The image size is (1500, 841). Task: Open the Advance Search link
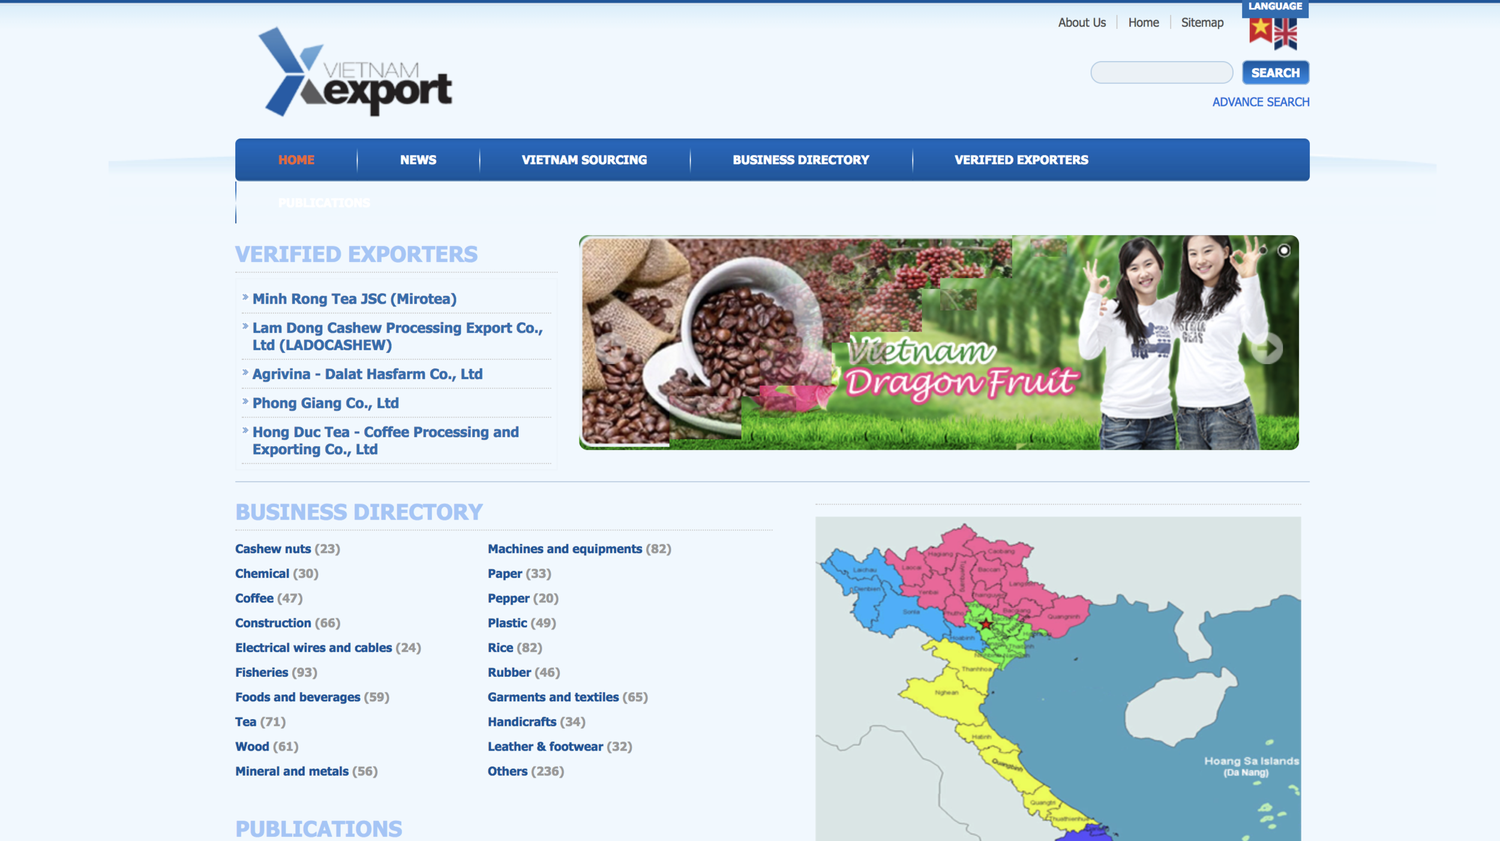(1260, 102)
